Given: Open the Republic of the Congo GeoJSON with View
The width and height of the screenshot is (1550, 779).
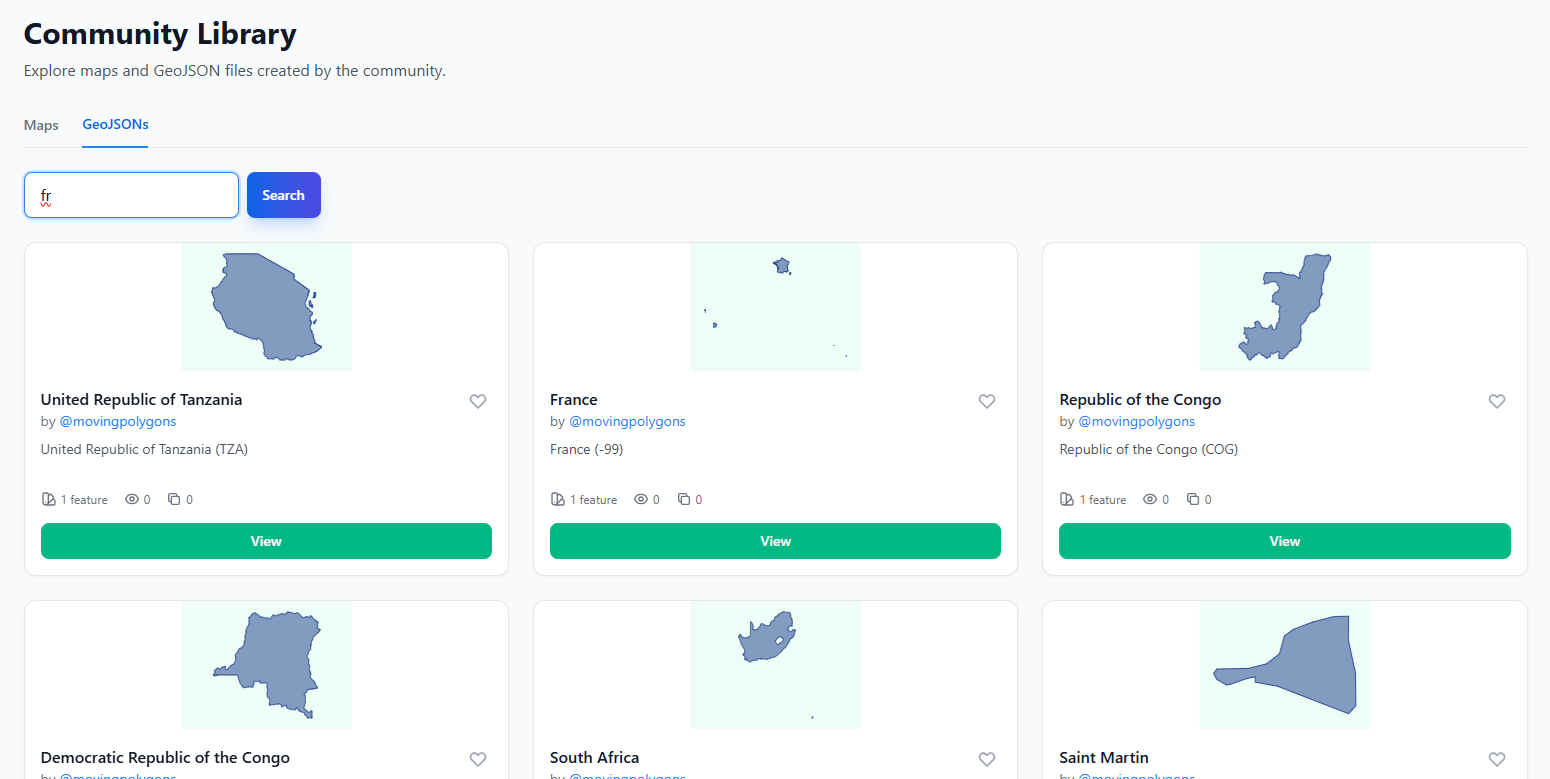Looking at the screenshot, I should click(1284, 540).
